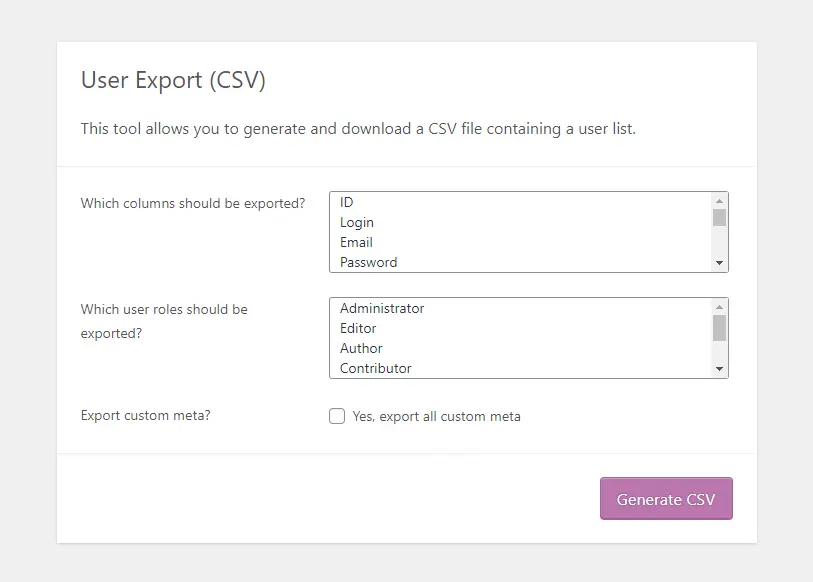Select the Editor role option
Image resolution: width=813 pixels, height=582 pixels.
click(x=360, y=328)
